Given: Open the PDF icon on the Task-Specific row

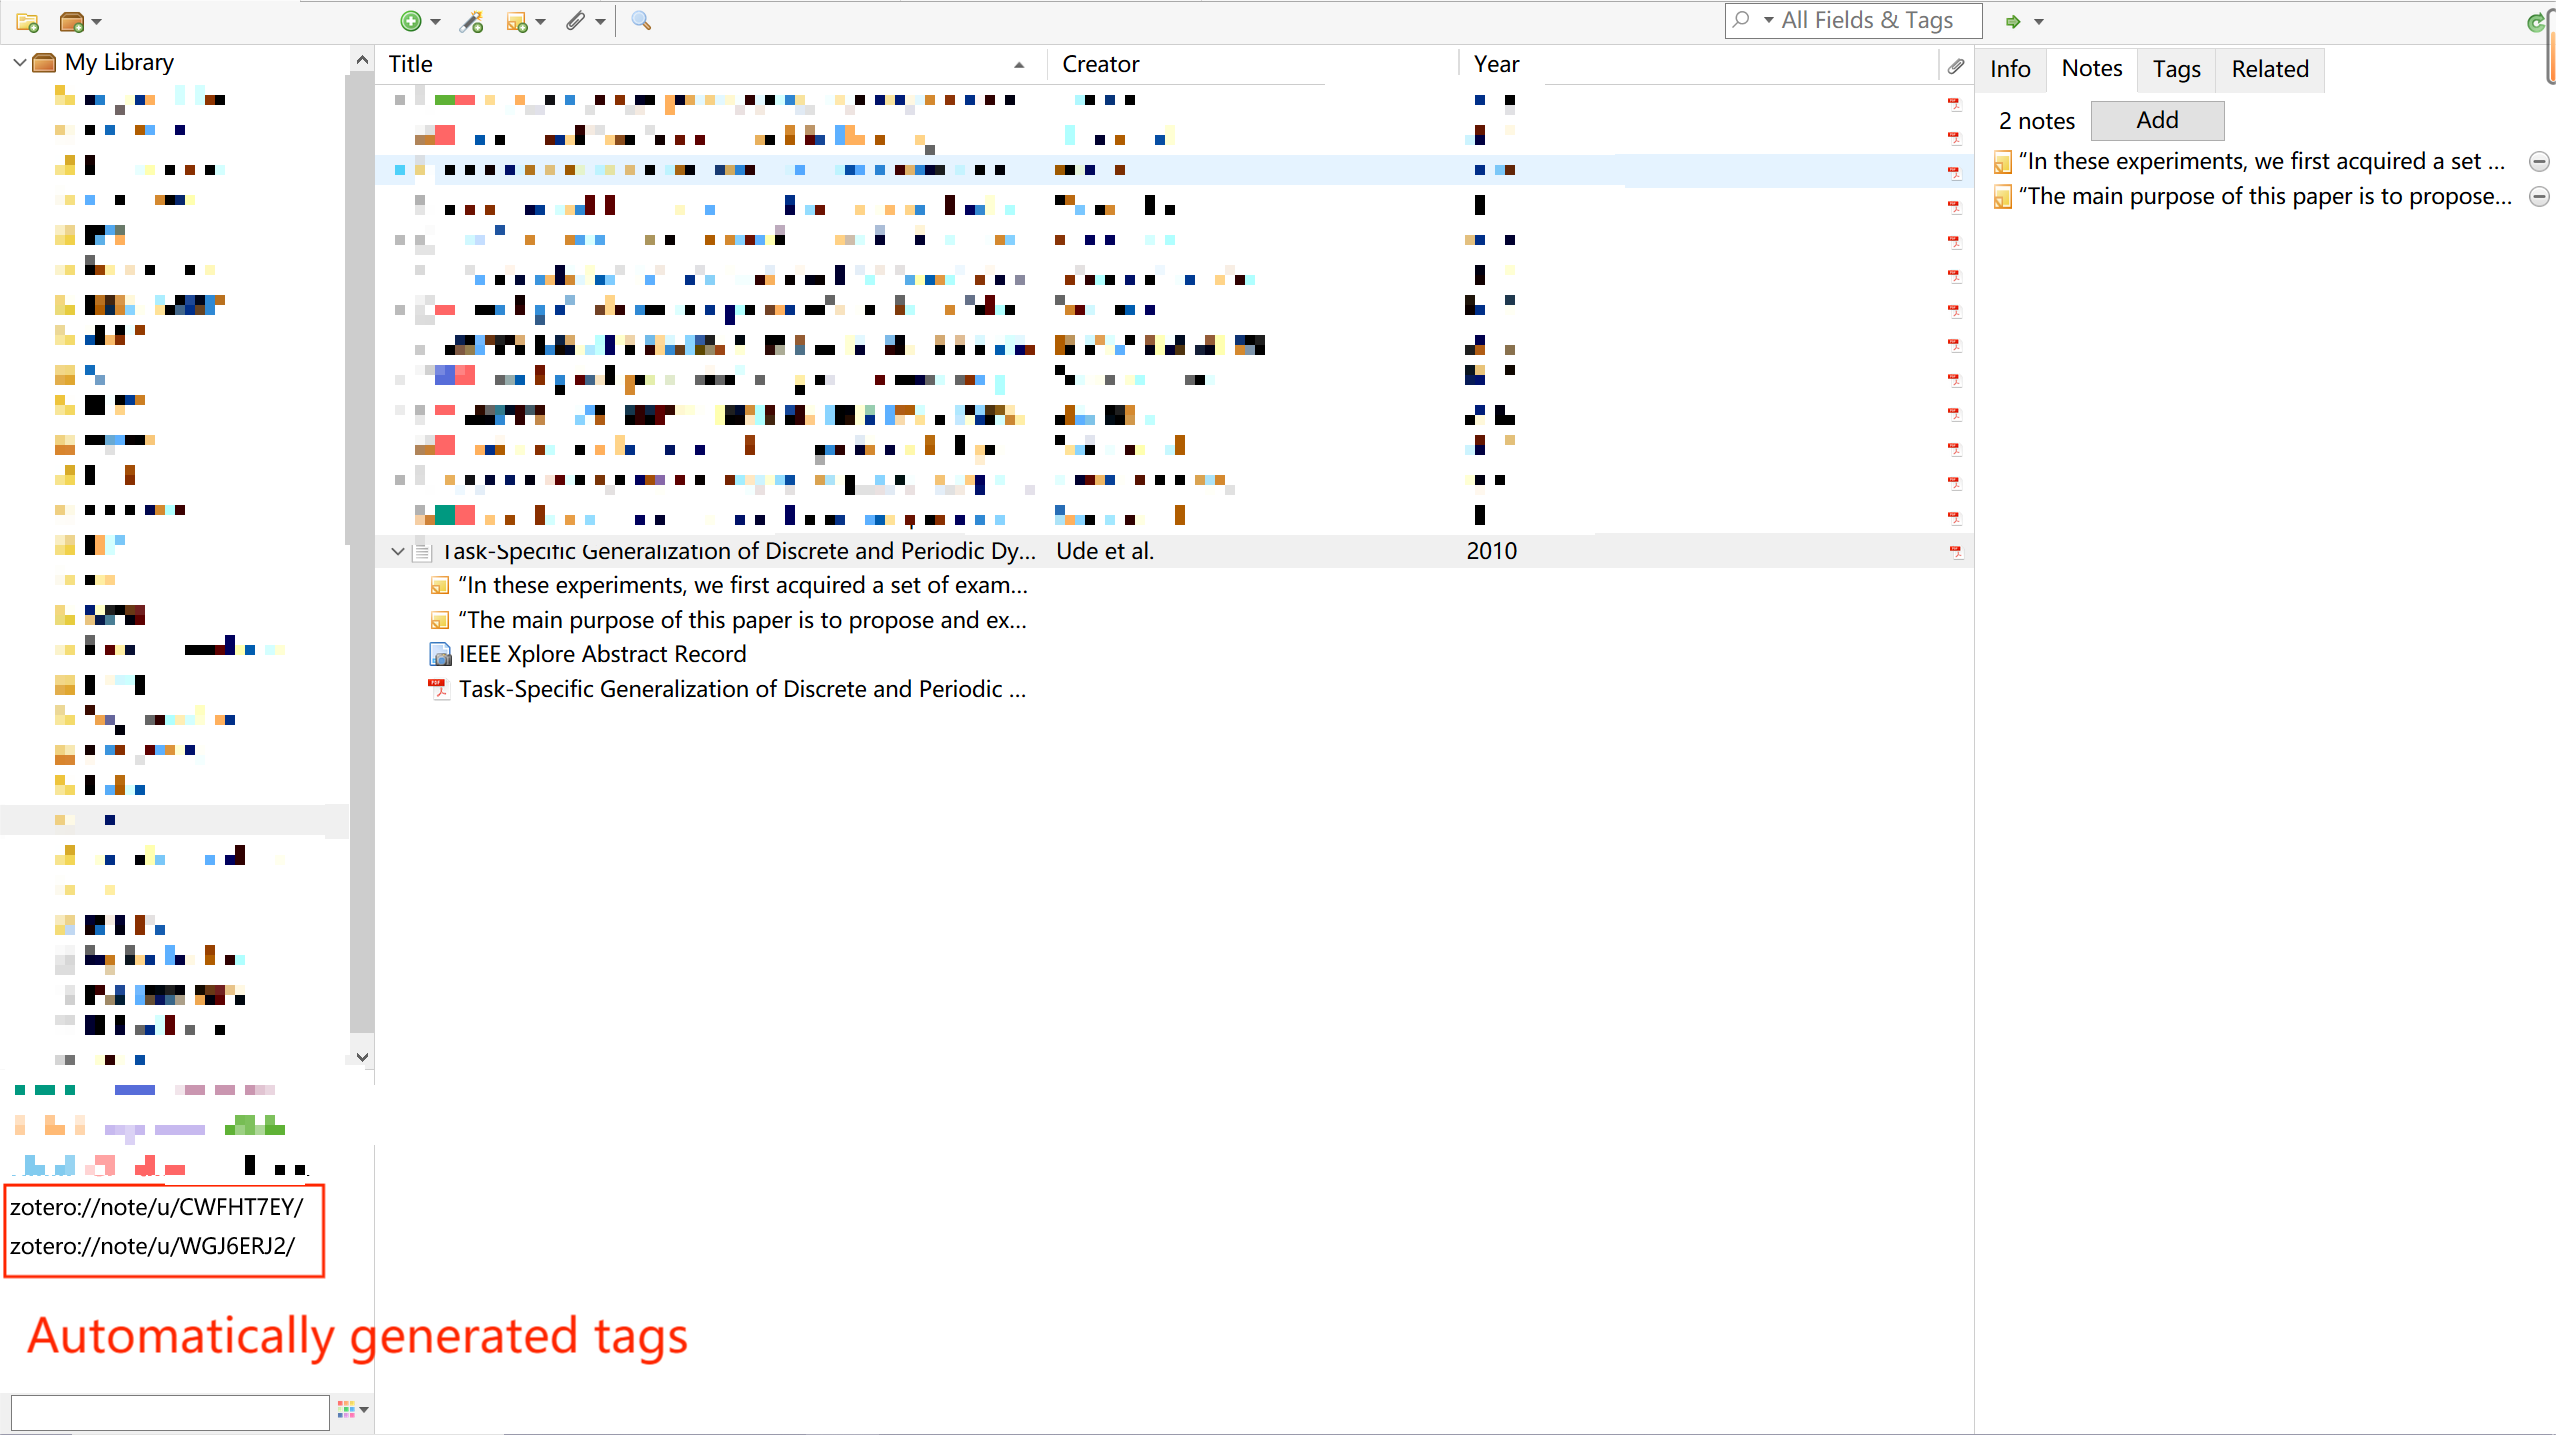Looking at the screenshot, I should (x=1954, y=551).
